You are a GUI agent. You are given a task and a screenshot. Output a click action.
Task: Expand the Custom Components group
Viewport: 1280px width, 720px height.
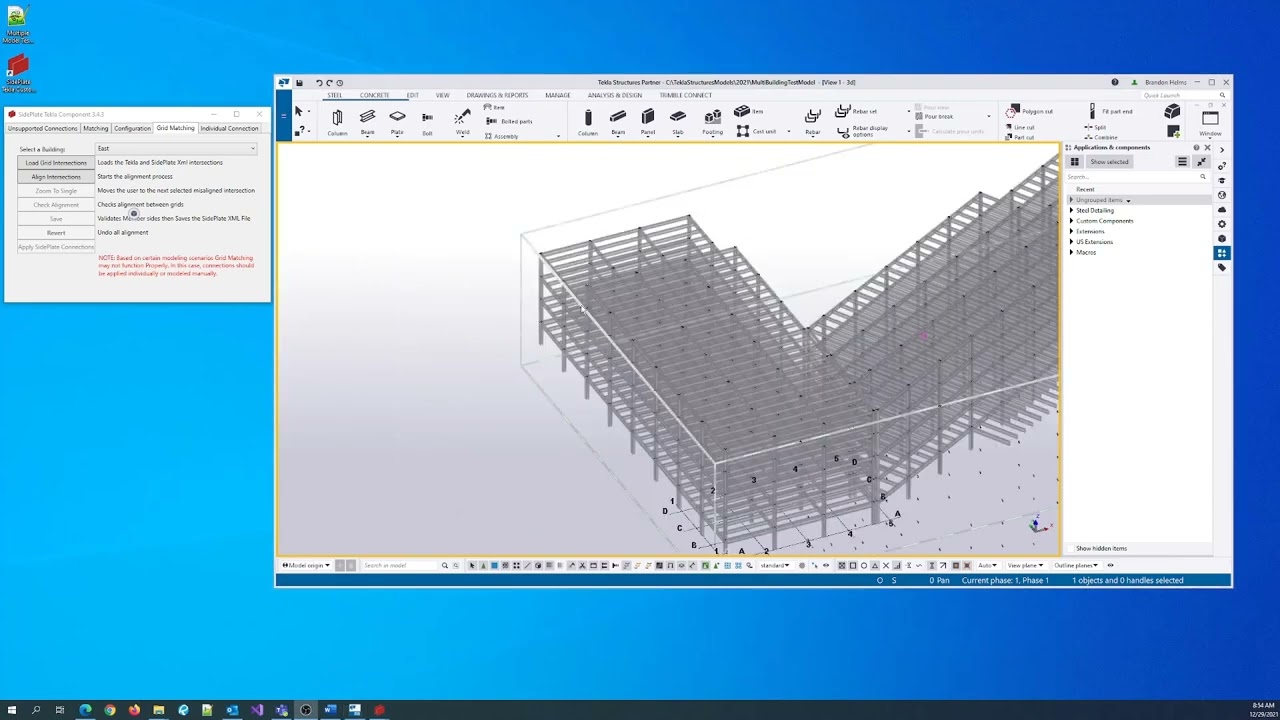pyautogui.click(x=1071, y=221)
